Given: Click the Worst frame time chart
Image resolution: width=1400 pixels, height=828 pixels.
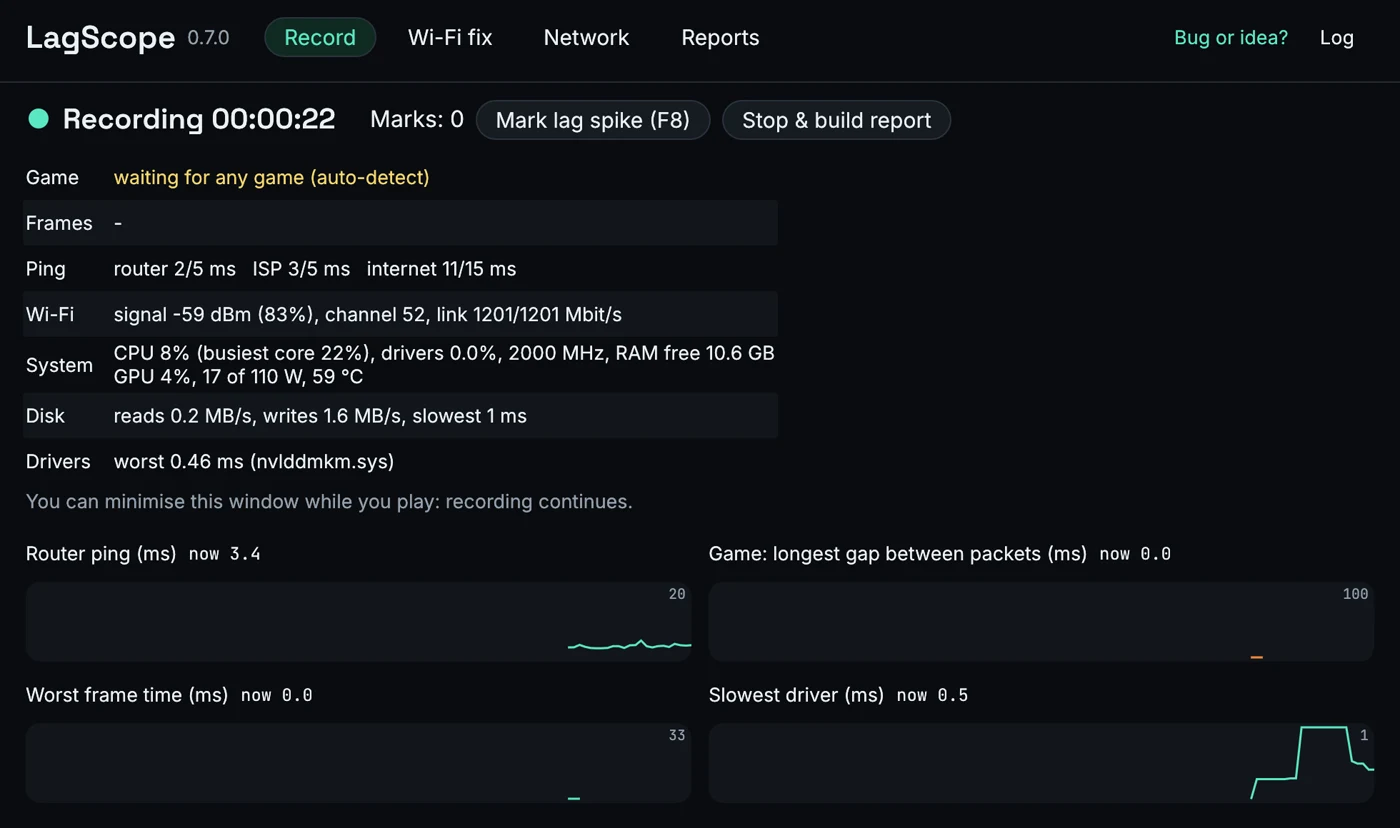Looking at the screenshot, I should [358, 762].
